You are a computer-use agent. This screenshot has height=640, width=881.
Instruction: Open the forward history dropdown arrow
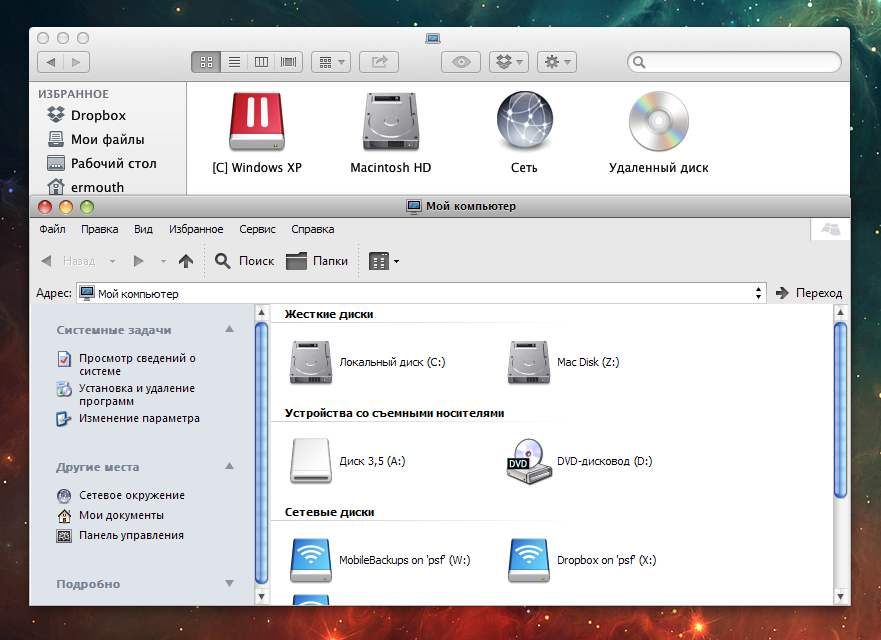coord(163,261)
